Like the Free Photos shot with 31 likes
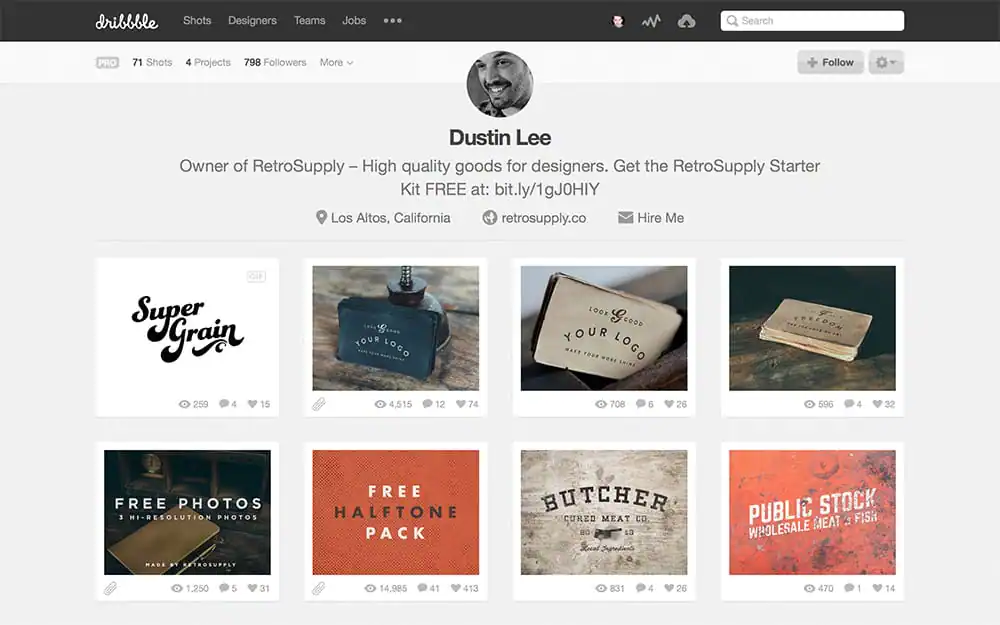The height and width of the screenshot is (625, 1000). tap(253, 588)
